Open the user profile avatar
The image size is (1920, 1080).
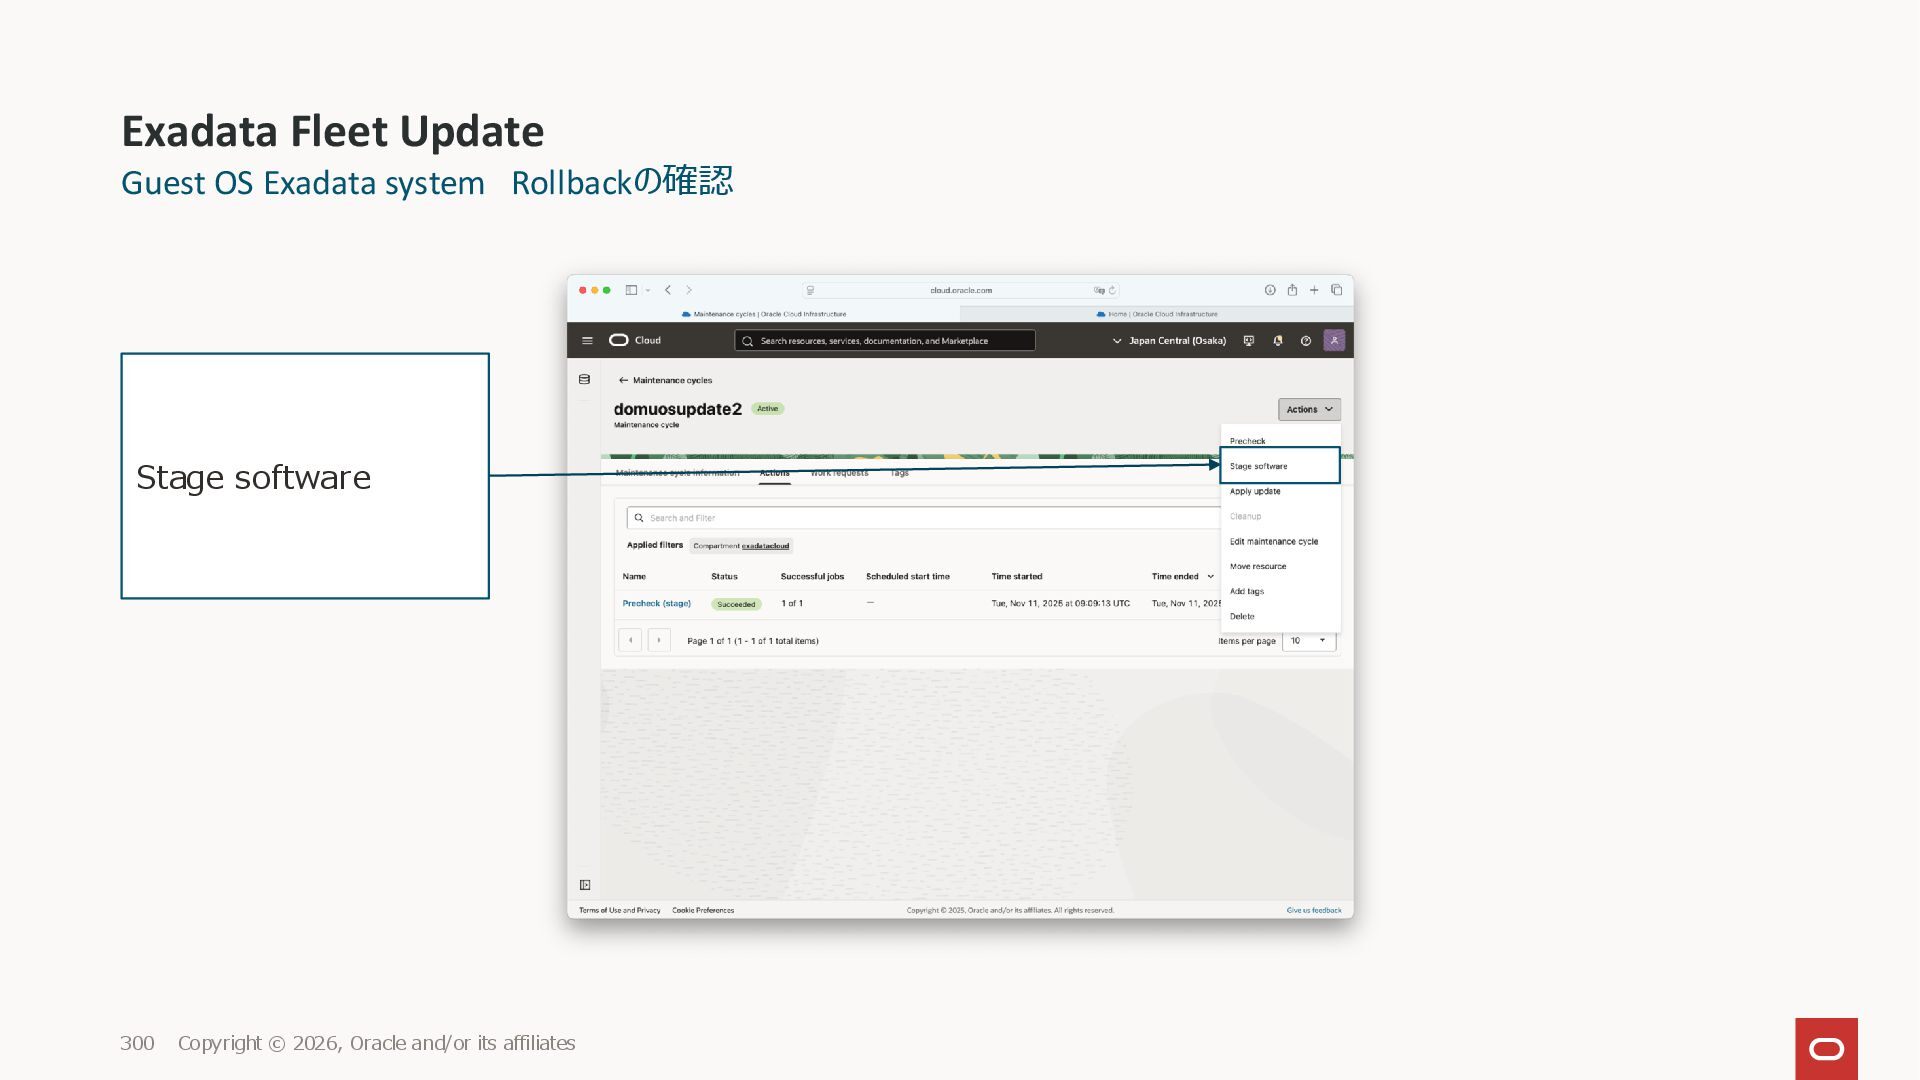[x=1334, y=341]
